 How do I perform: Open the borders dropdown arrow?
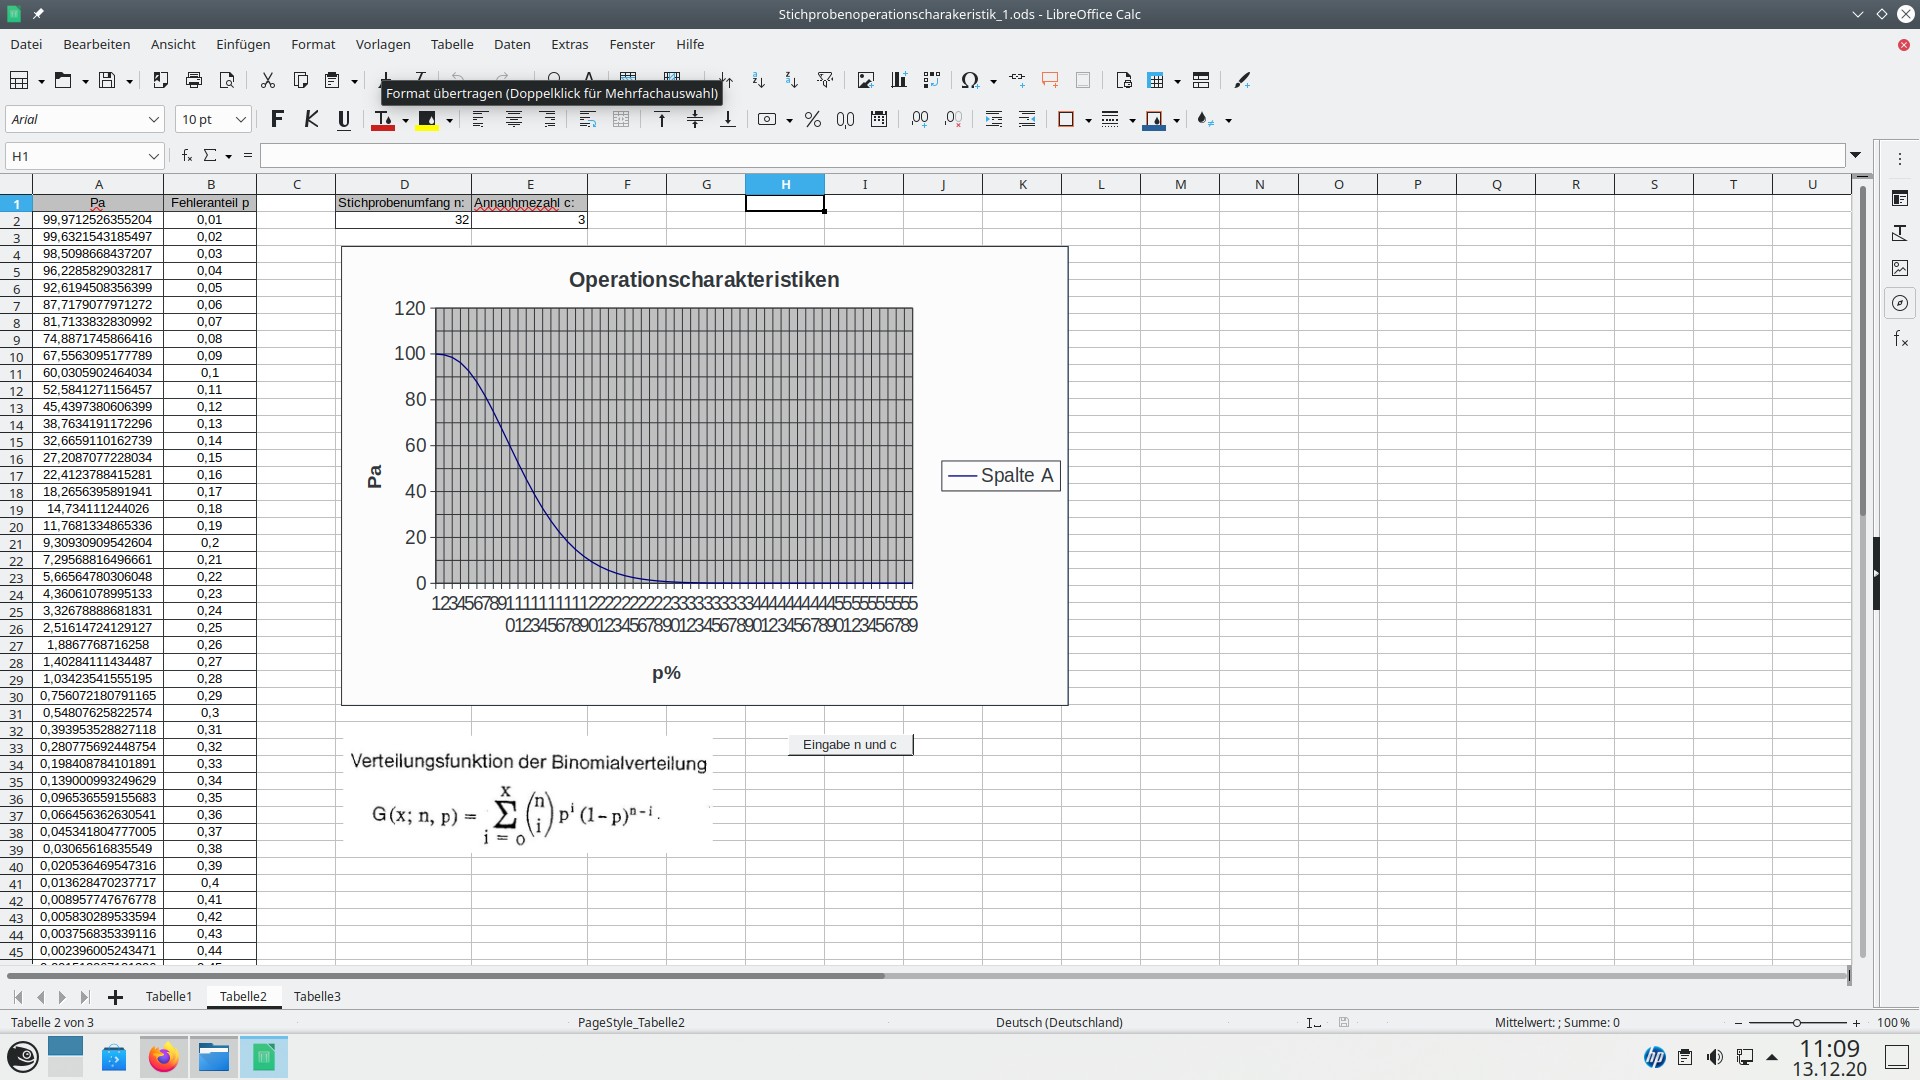pos(1088,120)
